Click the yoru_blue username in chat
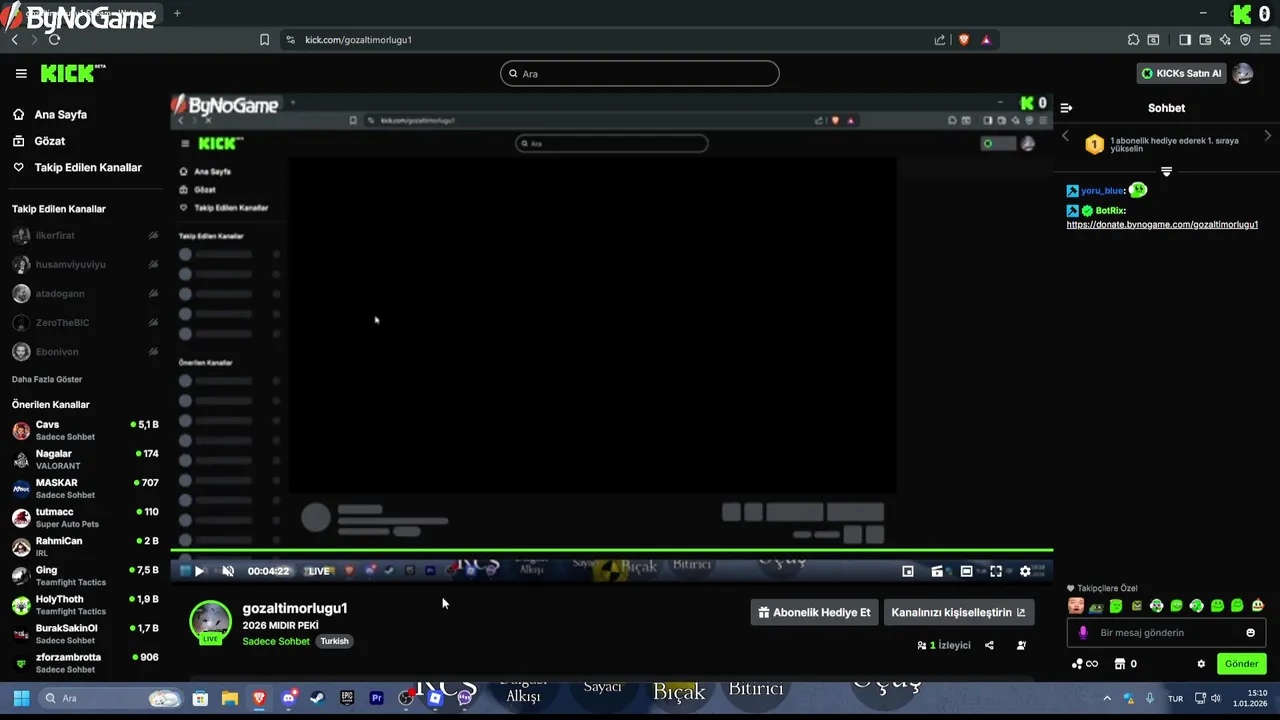Viewport: 1280px width, 720px height. [1102, 190]
